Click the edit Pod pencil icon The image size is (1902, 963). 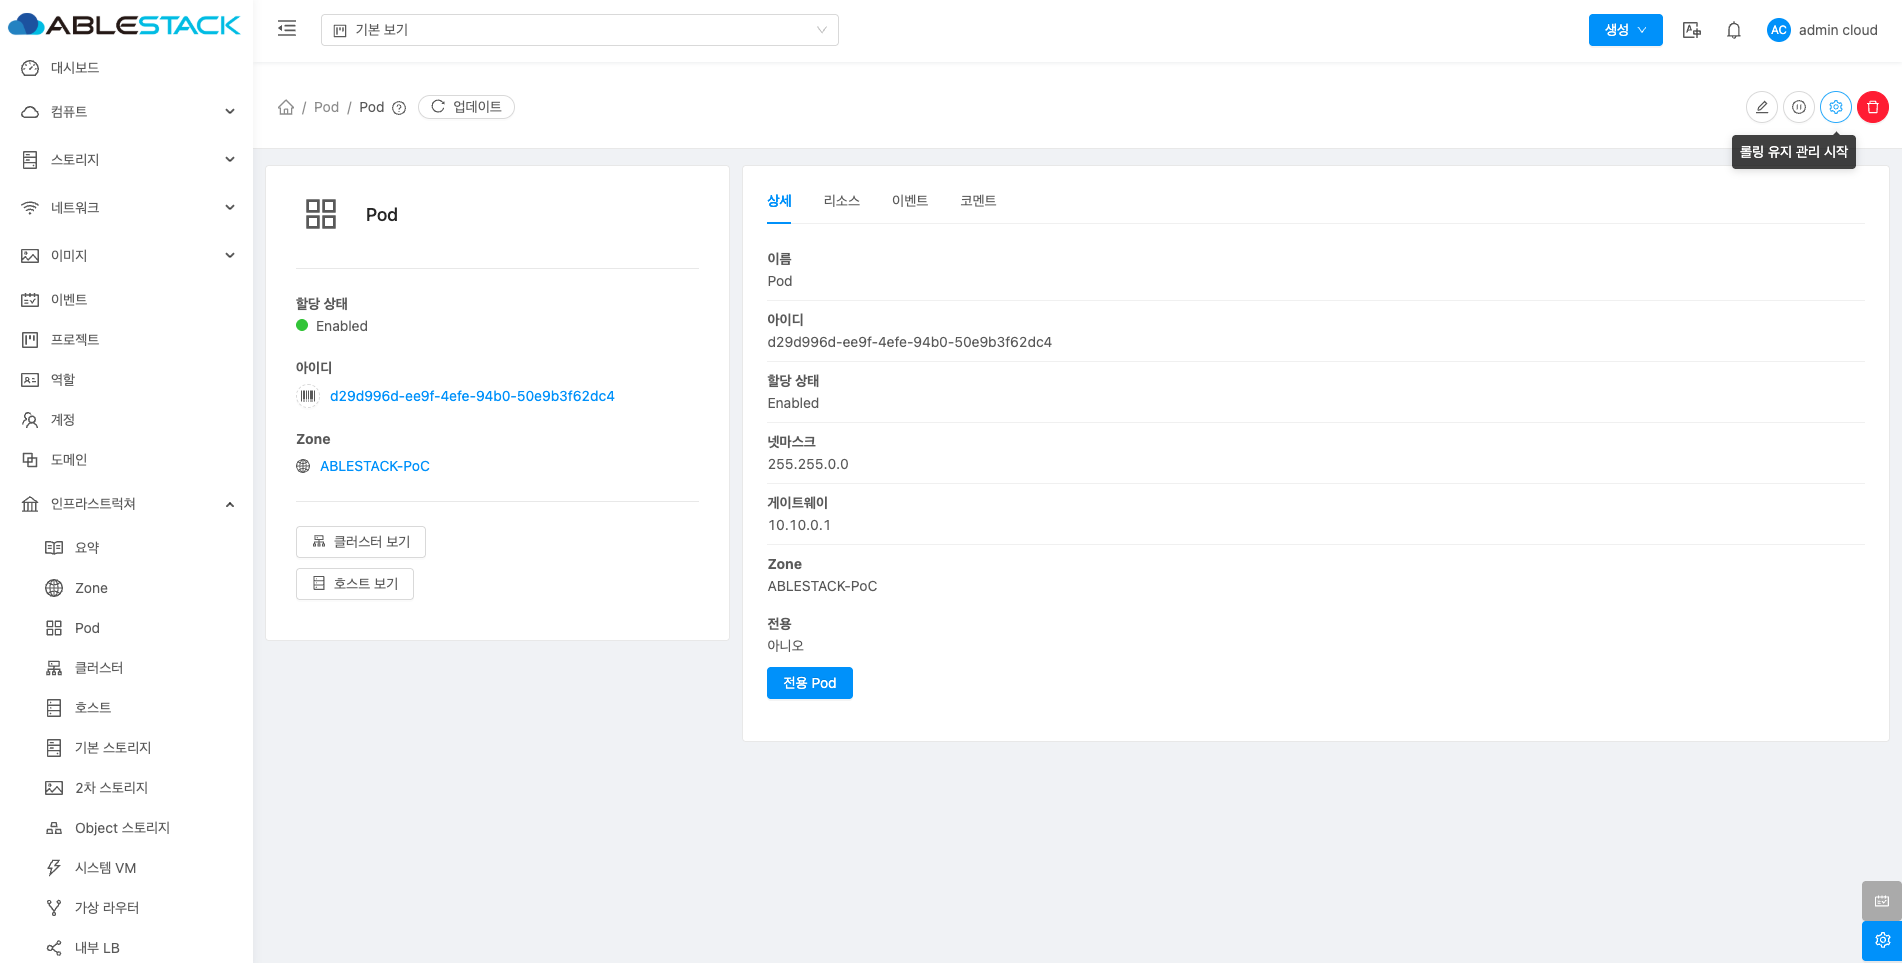click(x=1761, y=107)
